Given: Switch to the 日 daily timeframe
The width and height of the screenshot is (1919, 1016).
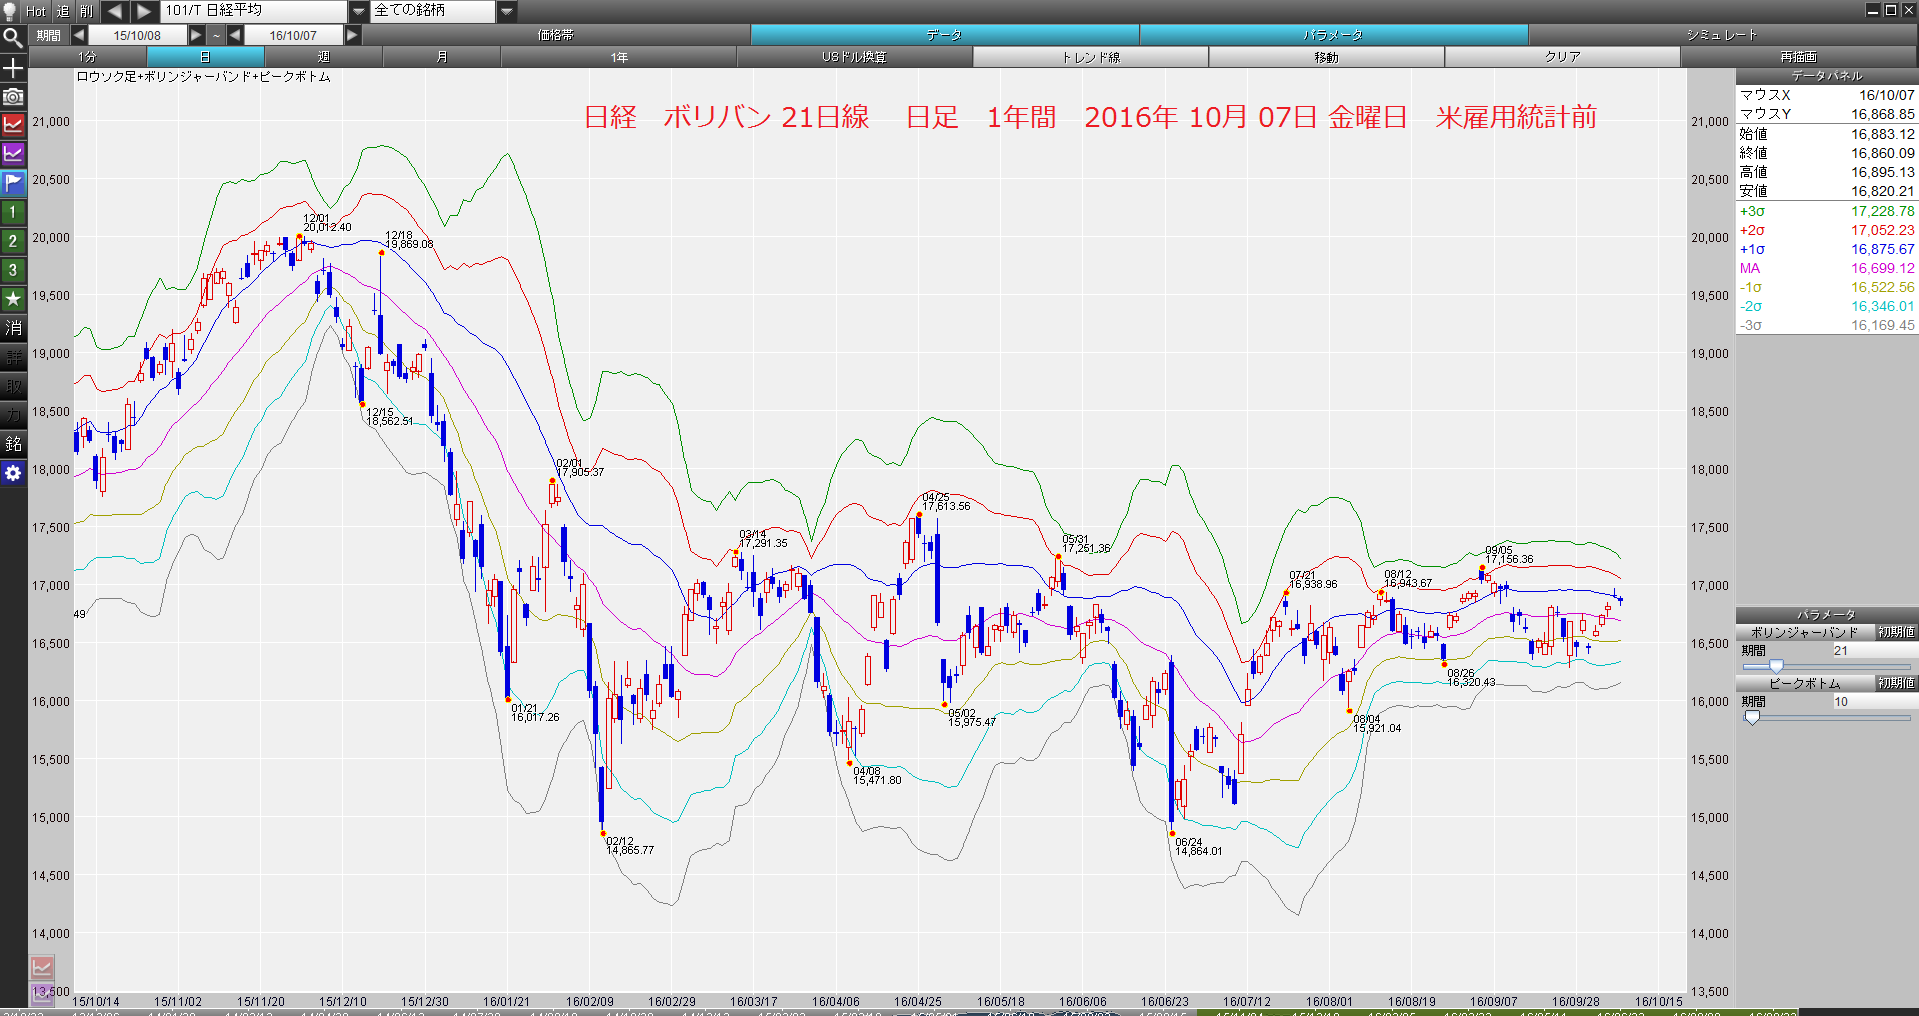Looking at the screenshot, I should coord(205,57).
